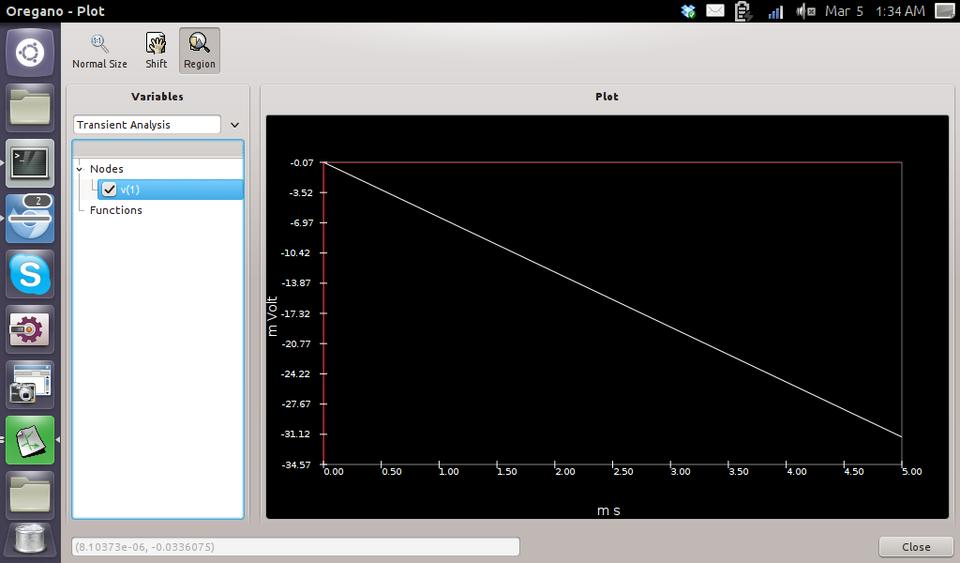Open network signal indicator

tap(775, 11)
